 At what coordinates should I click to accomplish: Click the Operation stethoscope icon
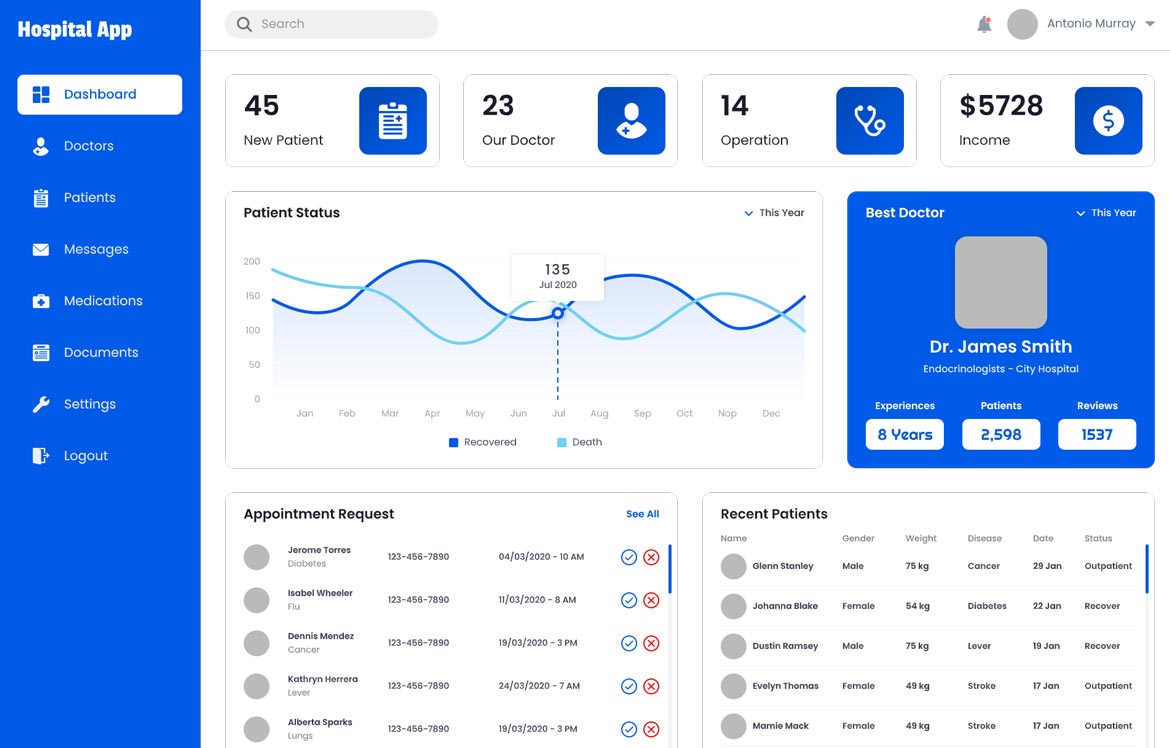click(869, 120)
